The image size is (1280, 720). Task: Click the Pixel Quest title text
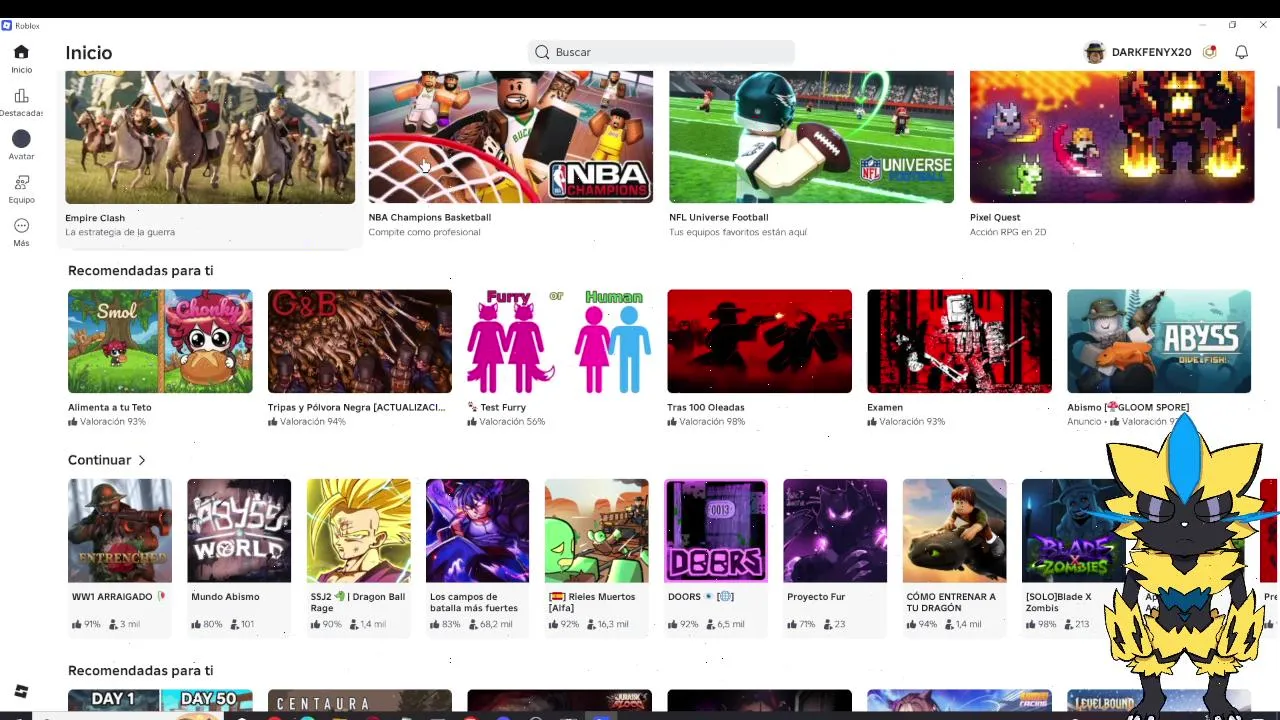[995, 217]
